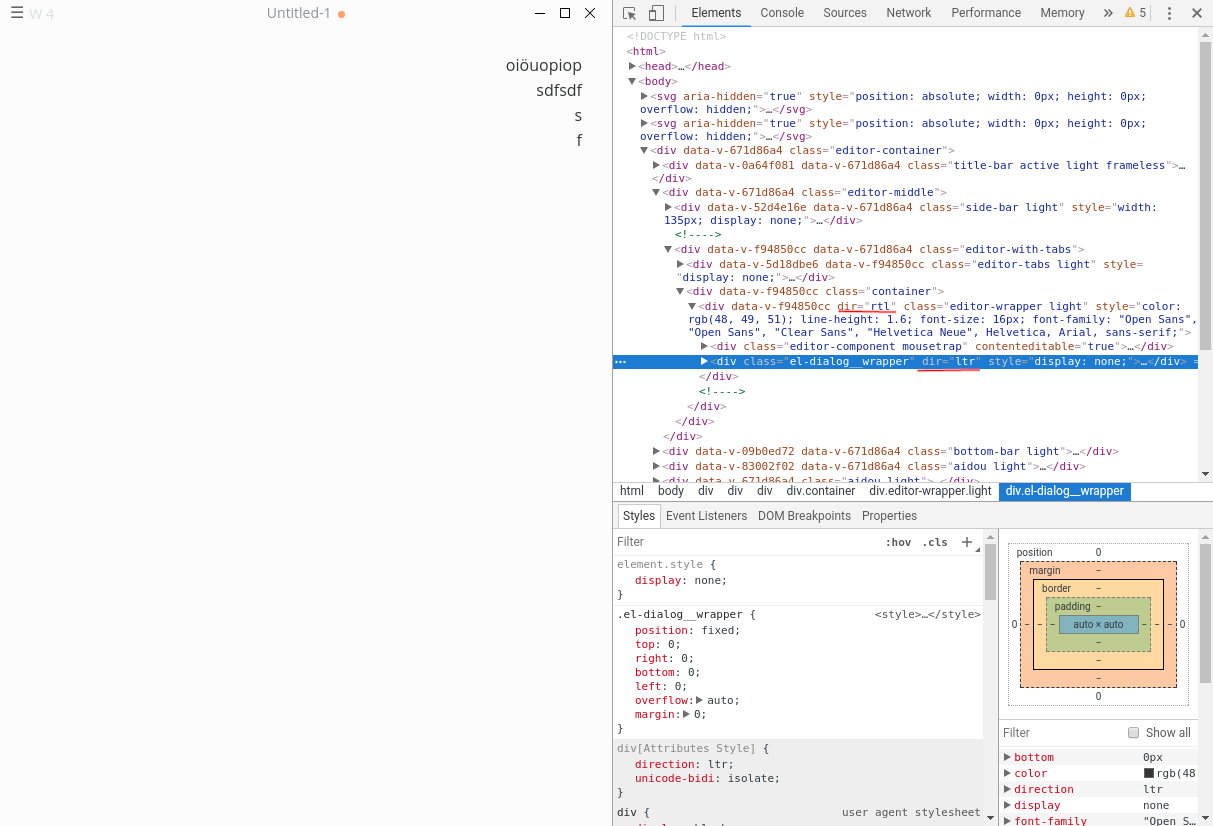Switch to the Sources tab
The height and width of the screenshot is (826, 1213).
click(x=845, y=13)
